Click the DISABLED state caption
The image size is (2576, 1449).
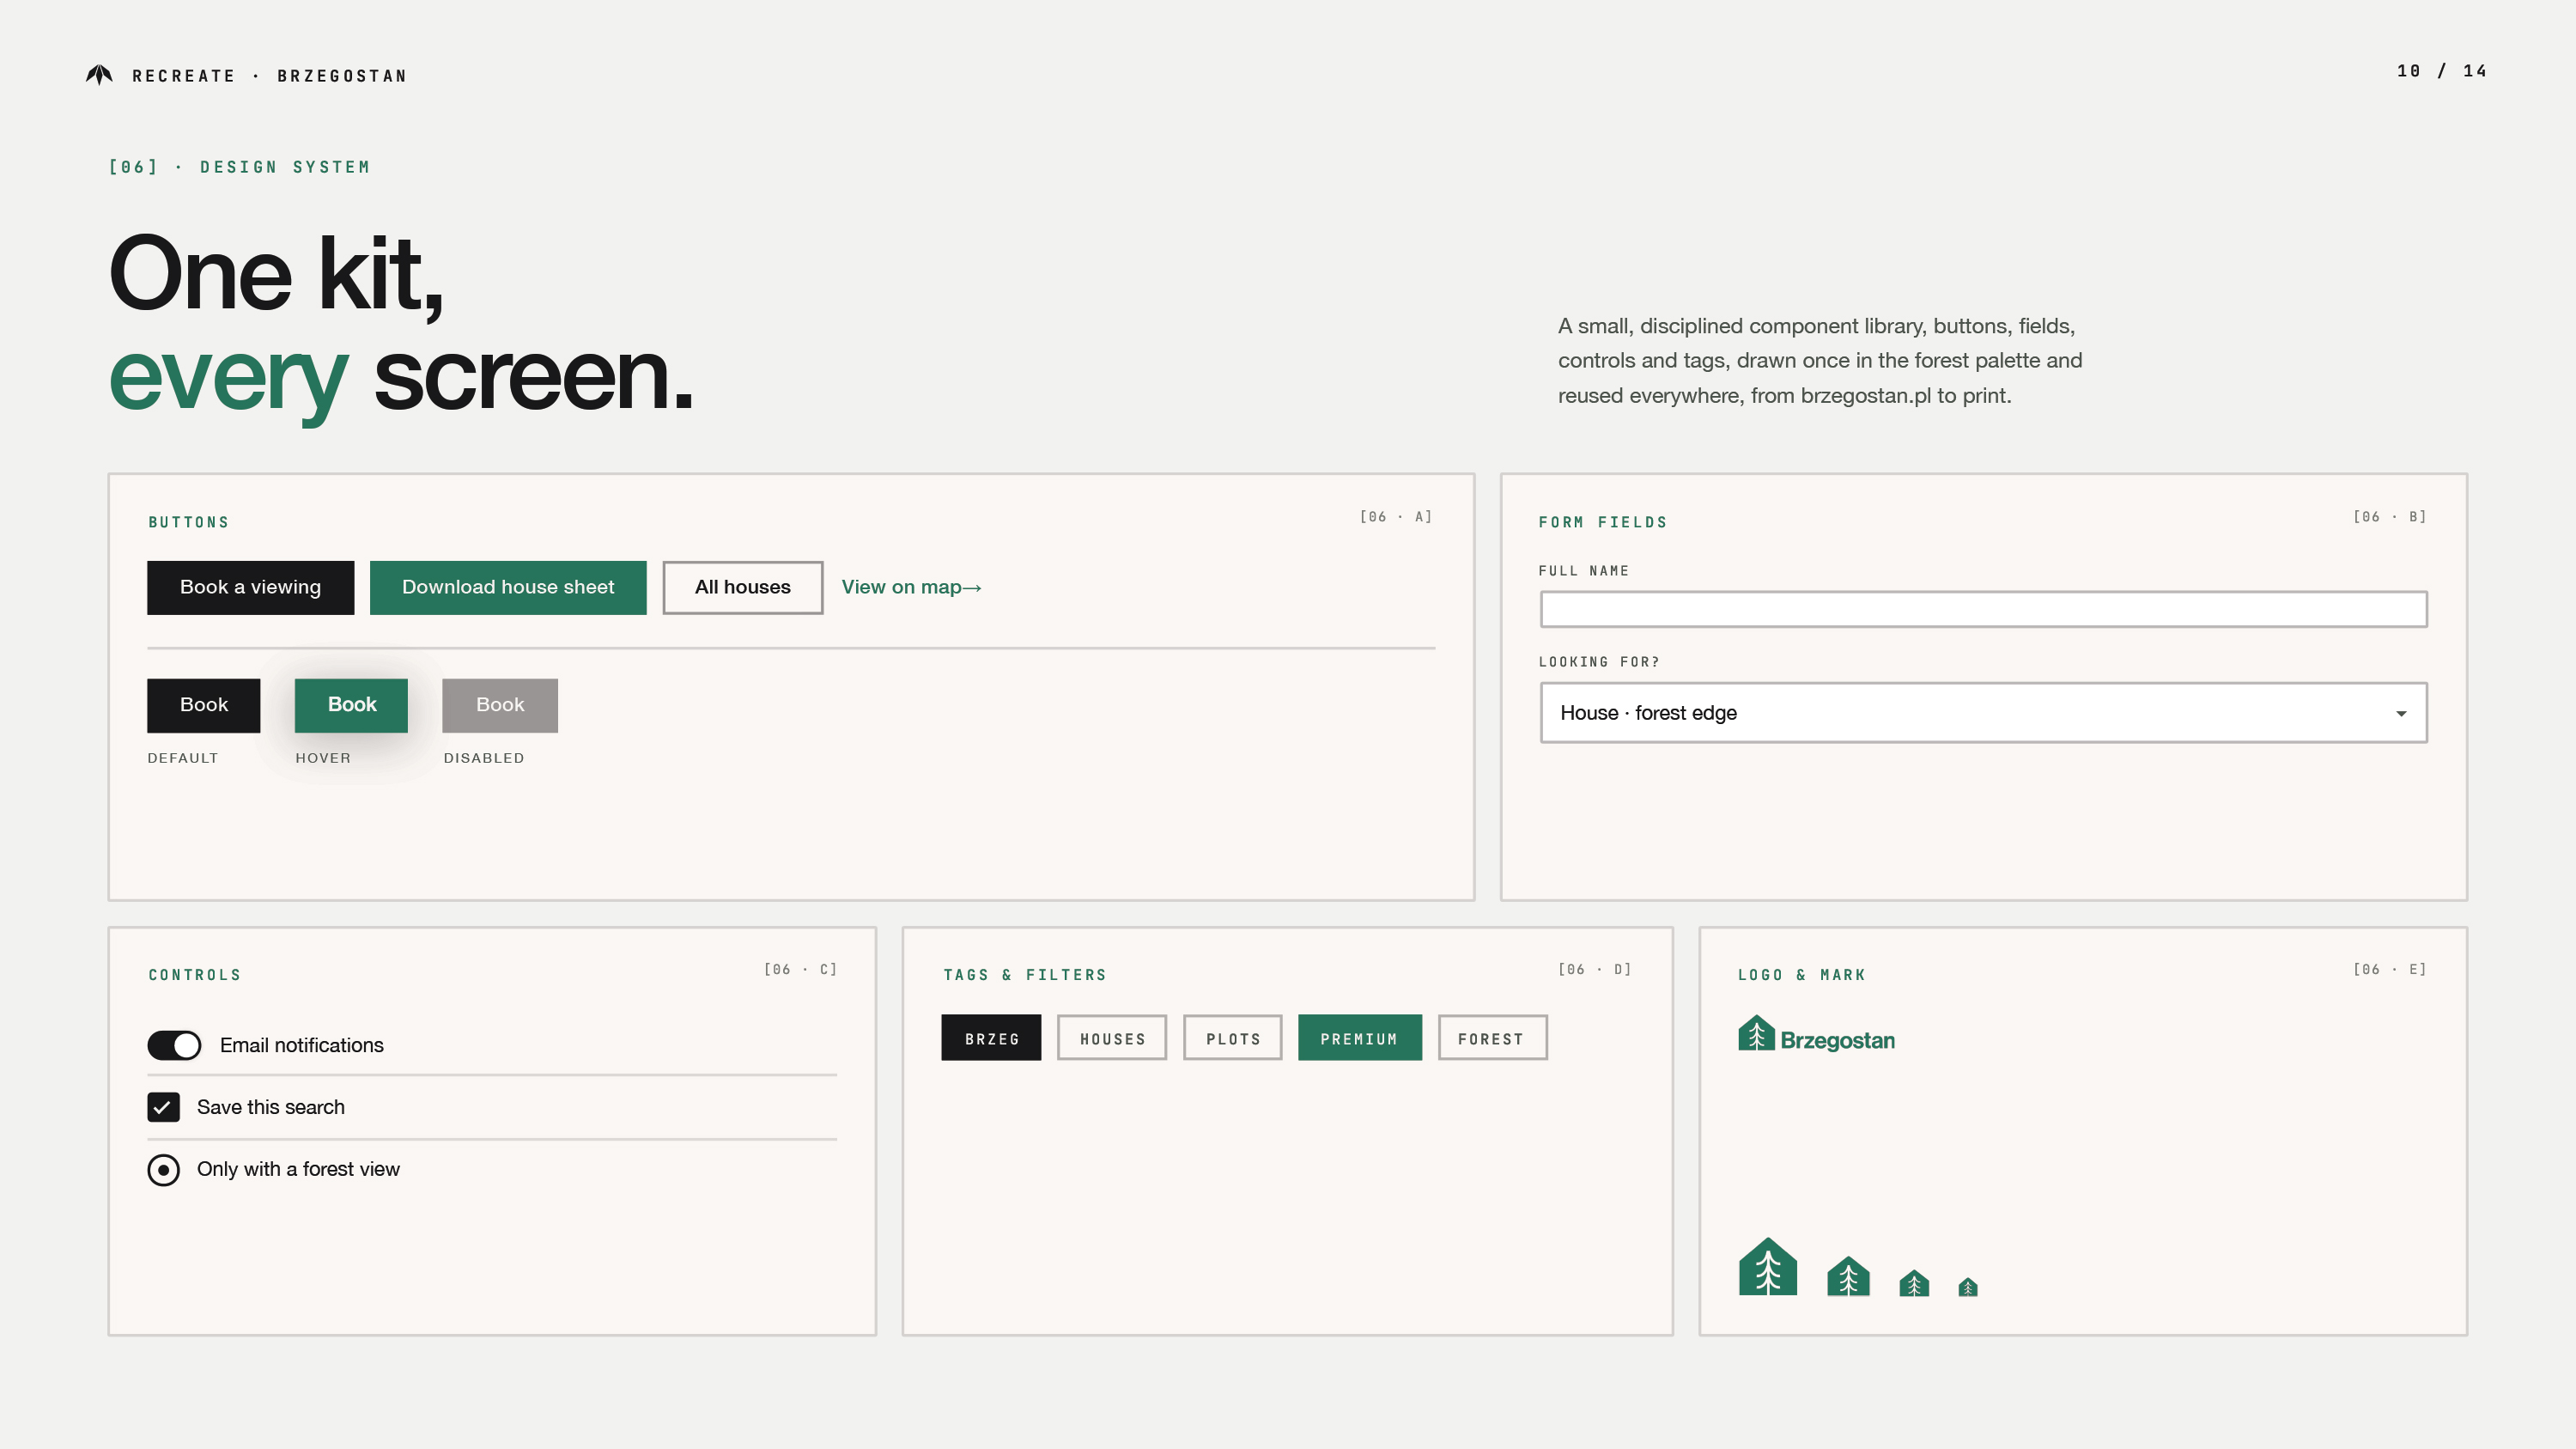click(484, 758)
